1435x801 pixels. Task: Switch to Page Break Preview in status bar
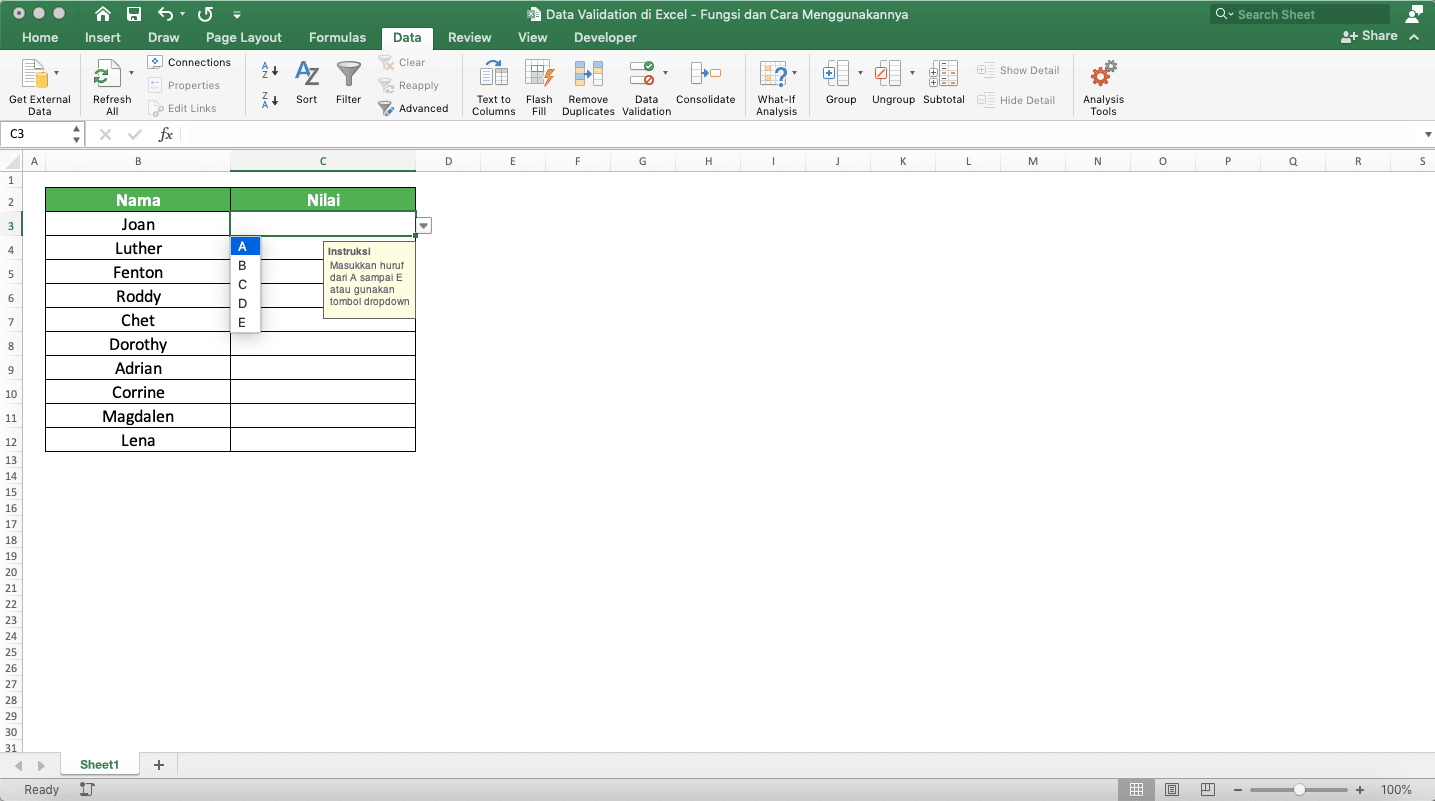point(1208,790)
